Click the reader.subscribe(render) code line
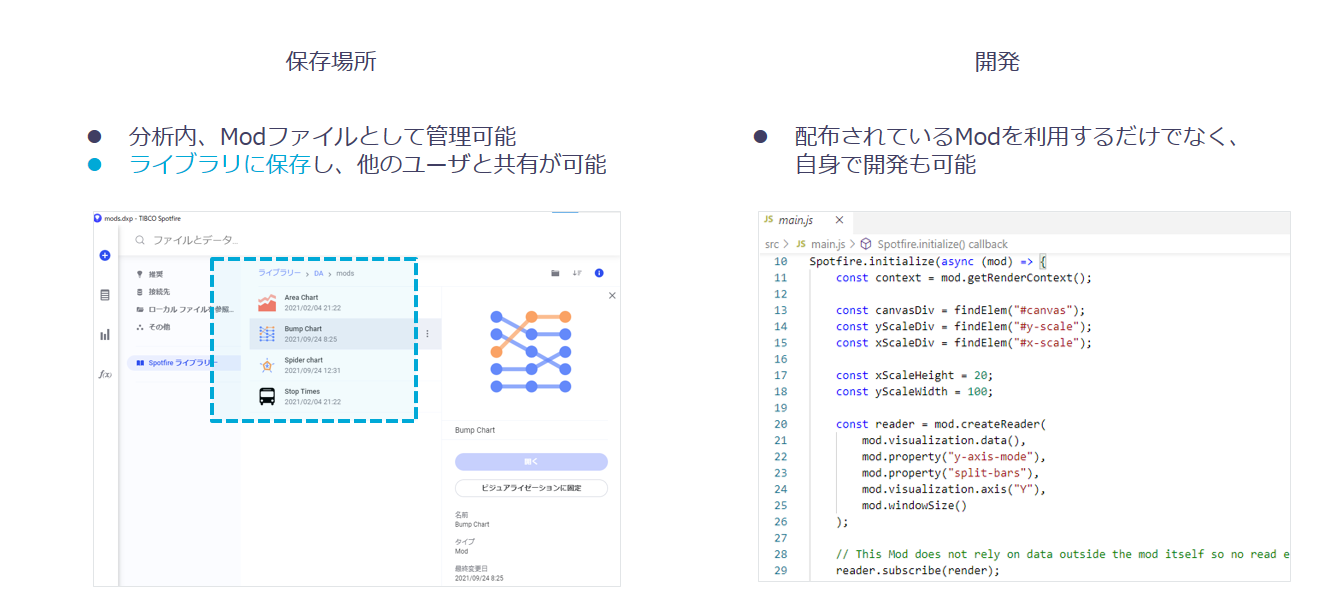Viewport: 1334px width, 608px height. 917,571
